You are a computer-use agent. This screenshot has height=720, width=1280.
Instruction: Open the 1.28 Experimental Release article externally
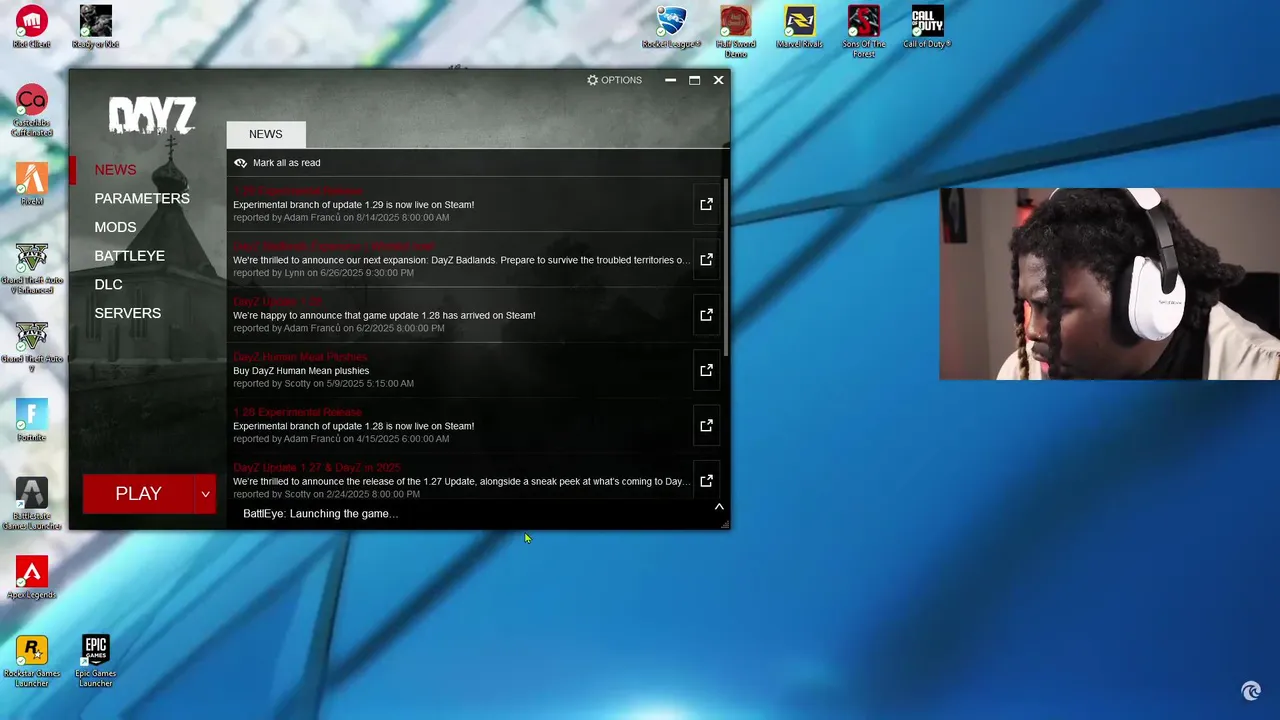(x=706, y=426)
